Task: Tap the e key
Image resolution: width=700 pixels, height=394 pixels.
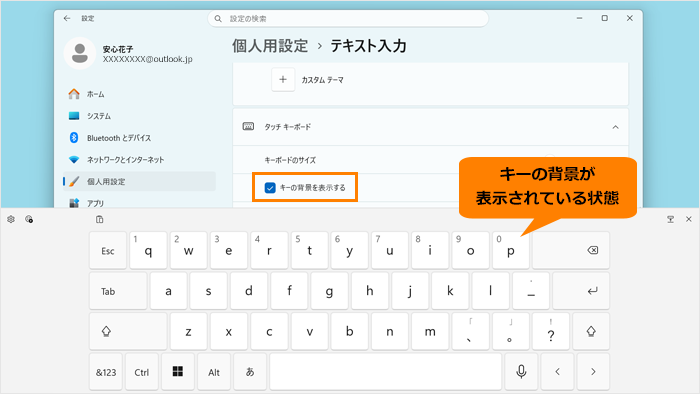Action: point(229,250)
